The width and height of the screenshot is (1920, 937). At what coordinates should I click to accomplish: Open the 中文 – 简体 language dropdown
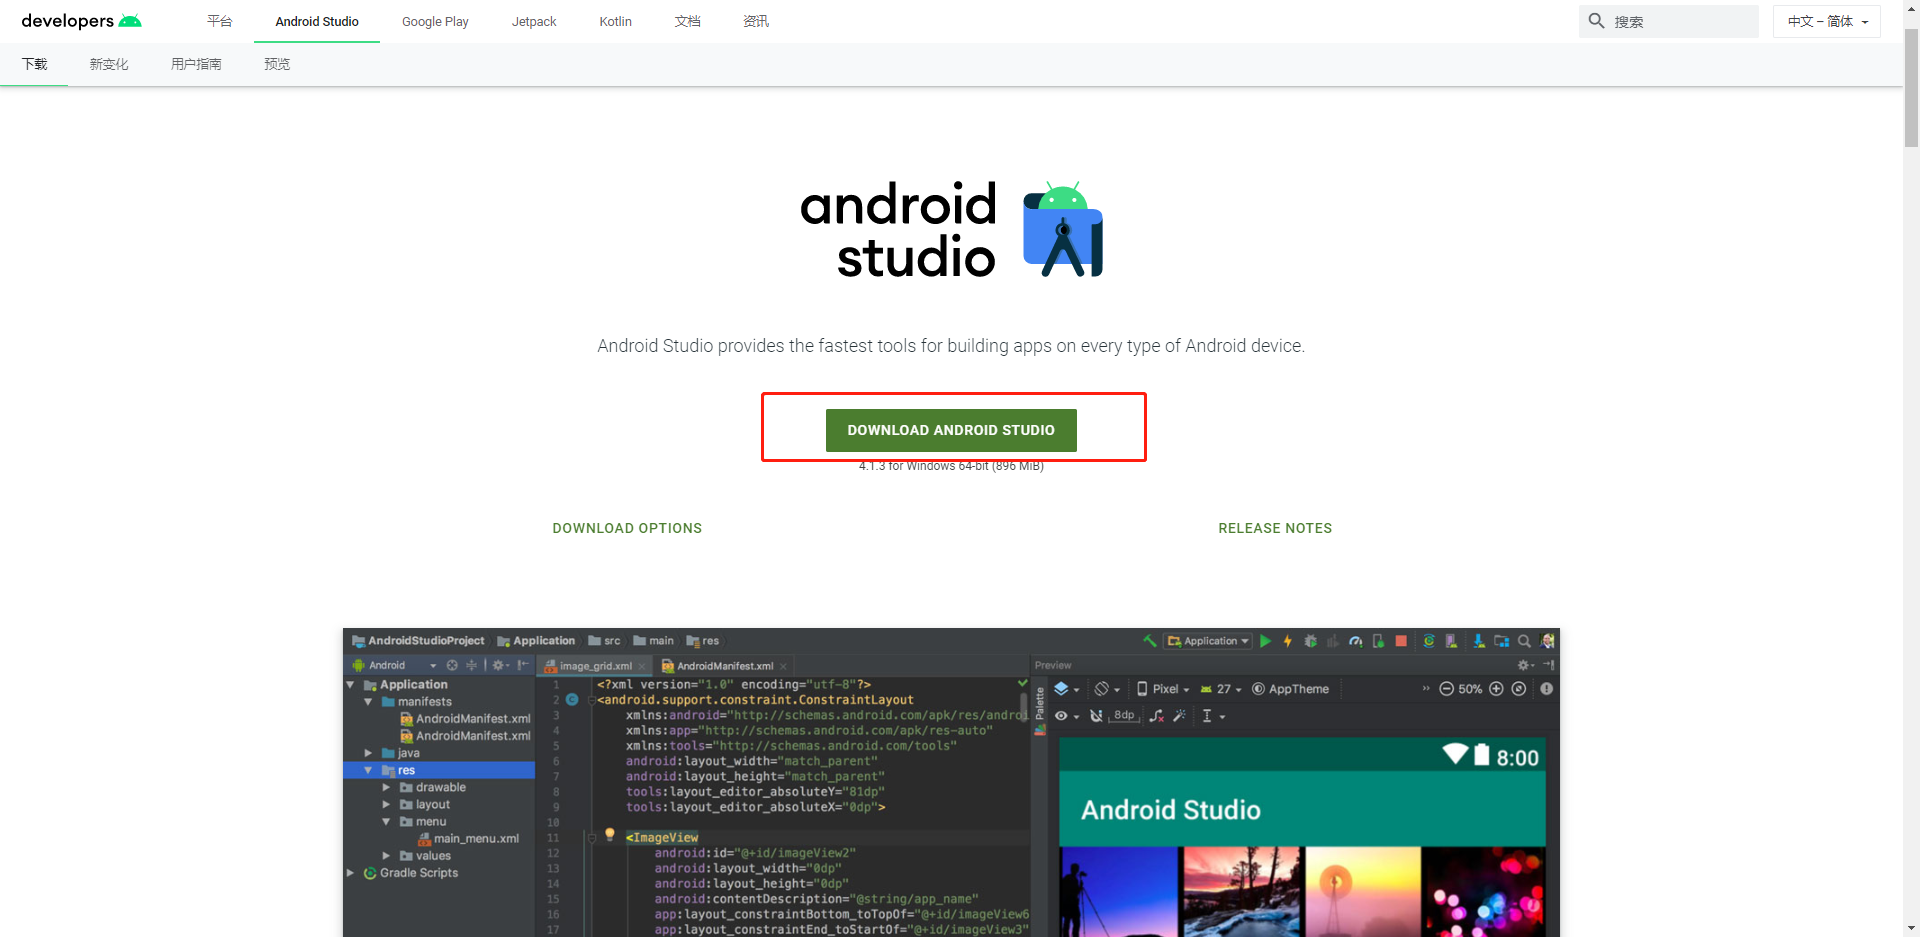1827,21
